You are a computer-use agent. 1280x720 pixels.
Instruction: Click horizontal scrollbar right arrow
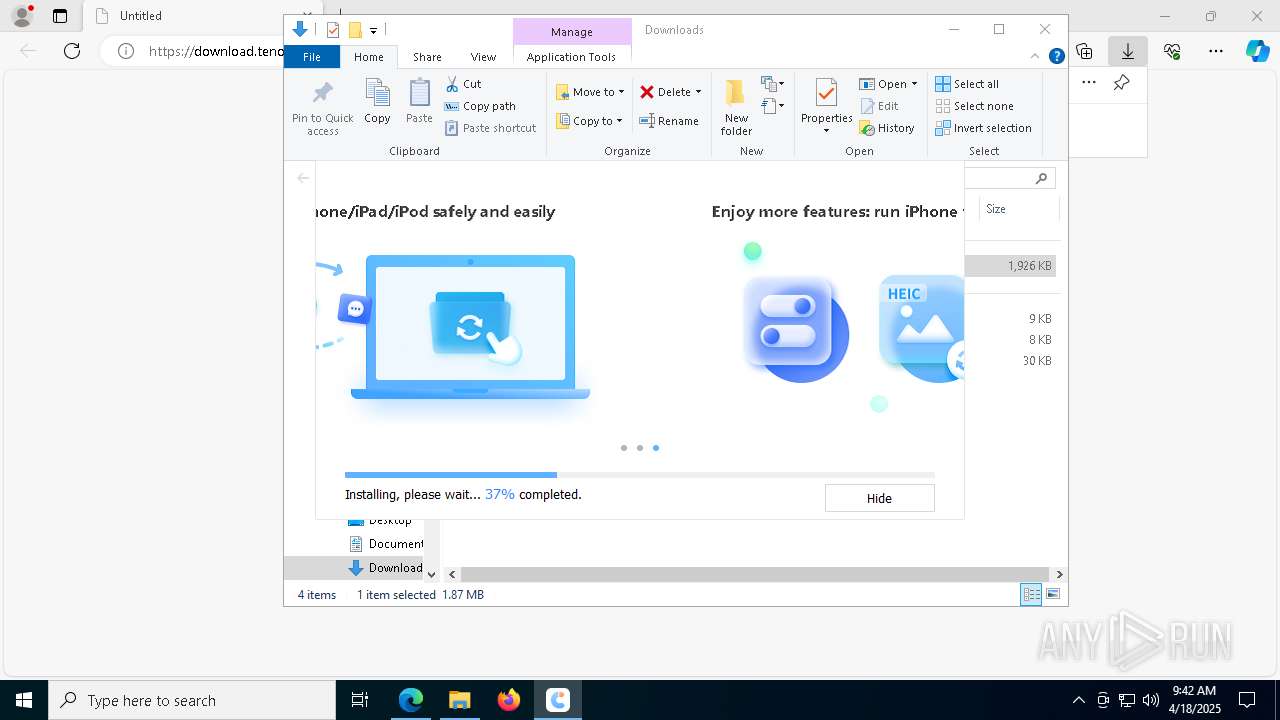[1059, 574]
